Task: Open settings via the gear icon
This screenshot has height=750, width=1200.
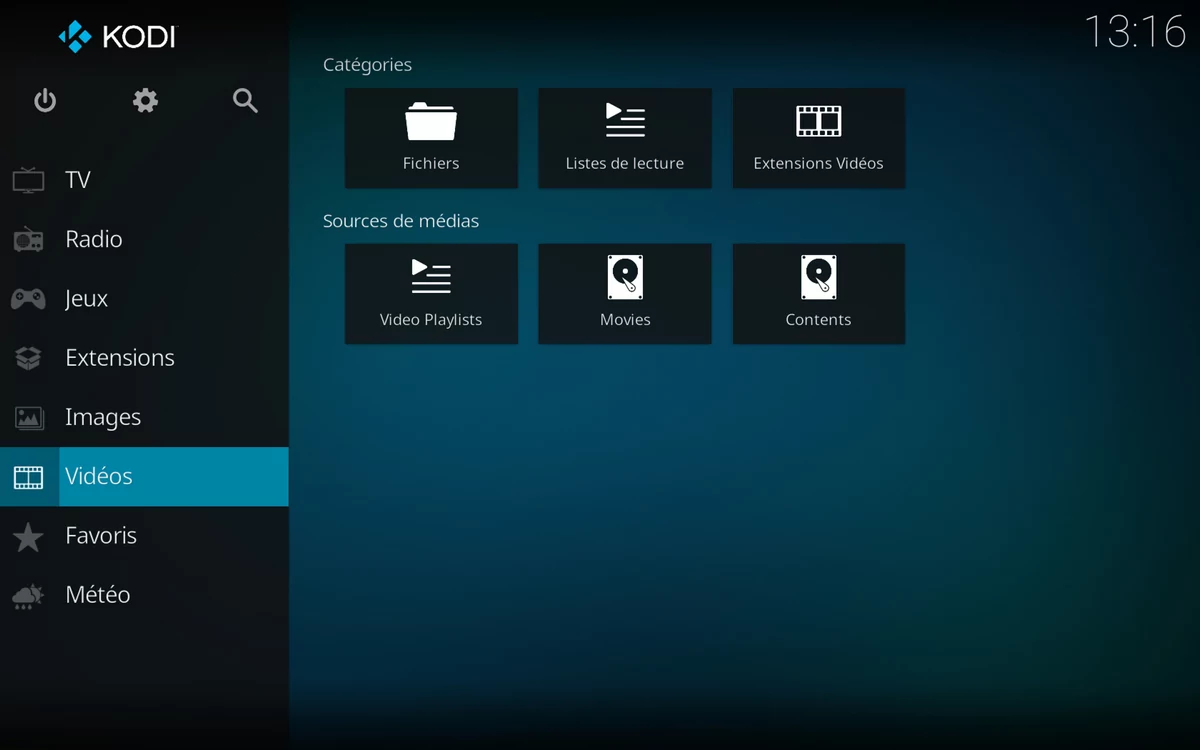Action: 146,100
